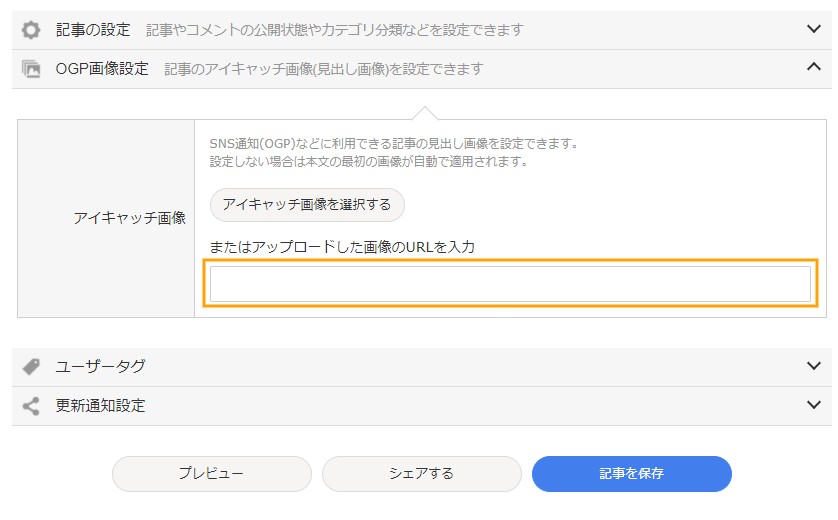
Task: Select the OGP画像設定 header label
Action: click(x=102, y=69)
